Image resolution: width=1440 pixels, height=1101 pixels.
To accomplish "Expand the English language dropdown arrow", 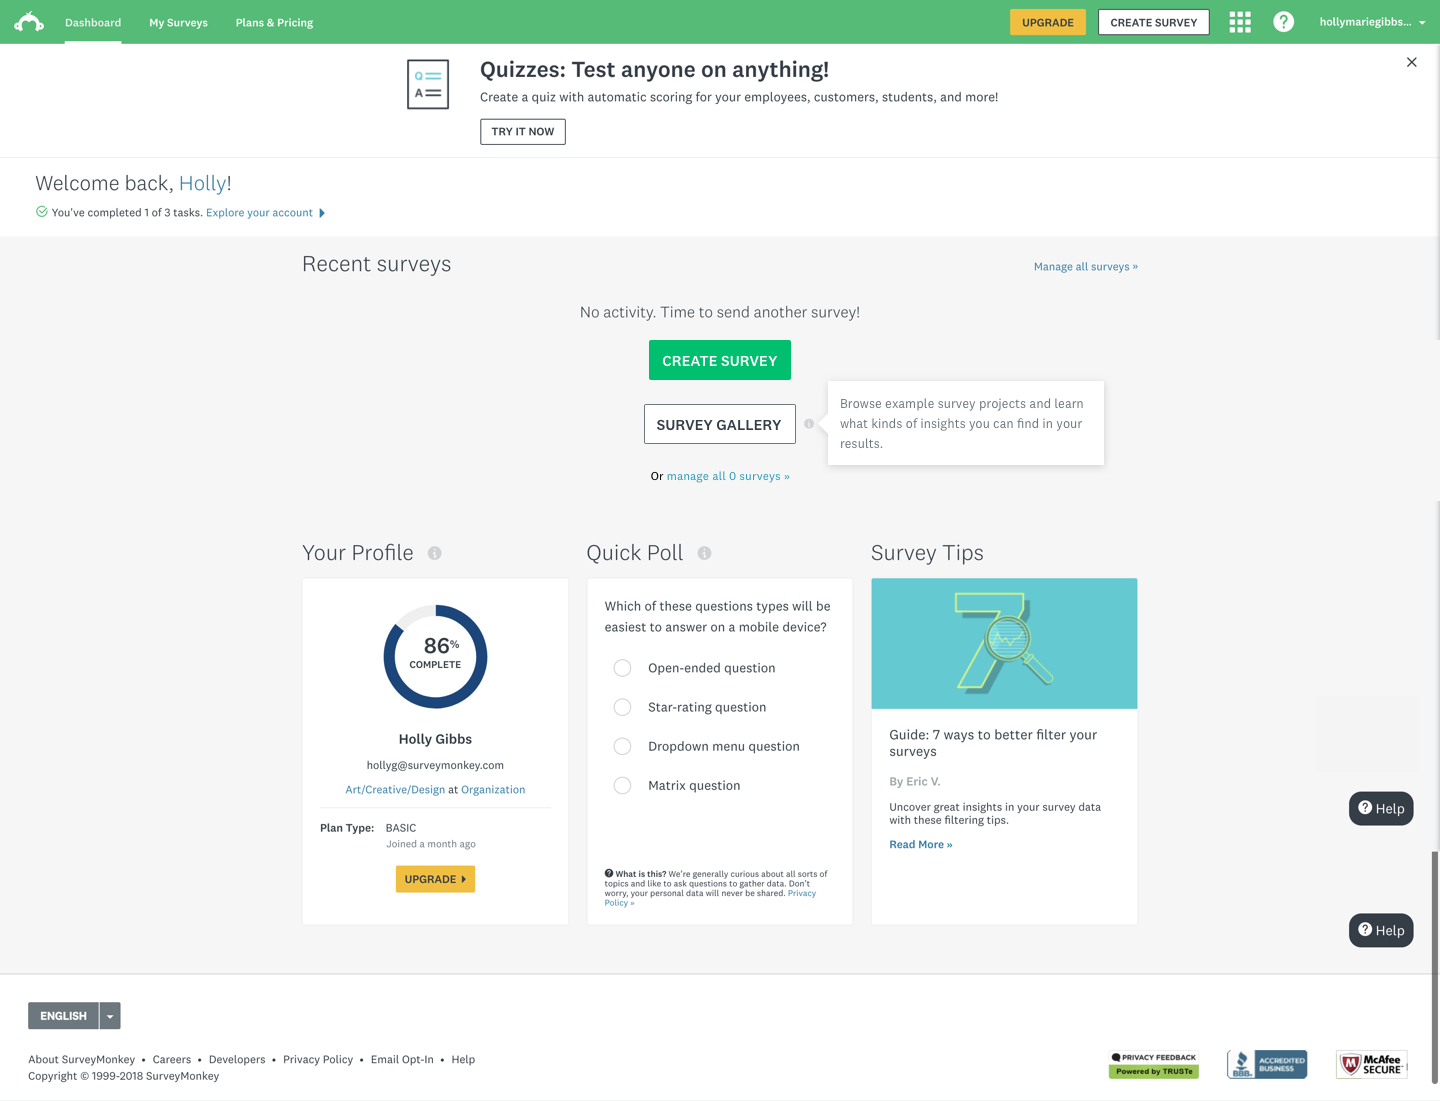I will point(110,1016).
